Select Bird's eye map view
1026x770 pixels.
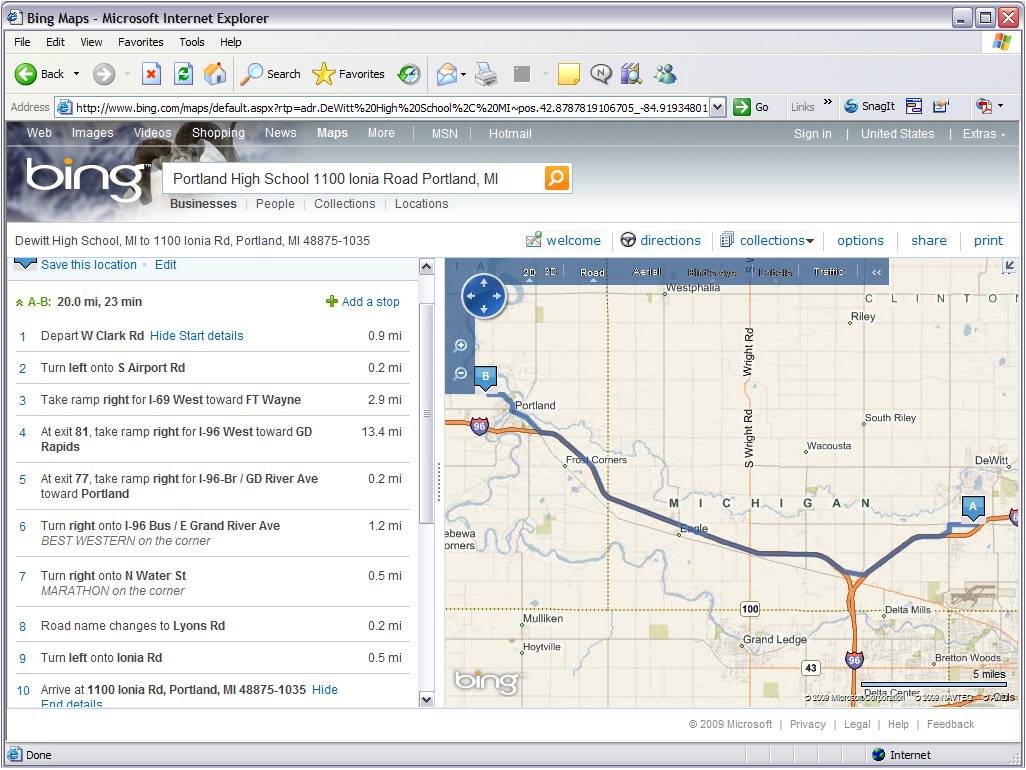(x=712, y=272)
